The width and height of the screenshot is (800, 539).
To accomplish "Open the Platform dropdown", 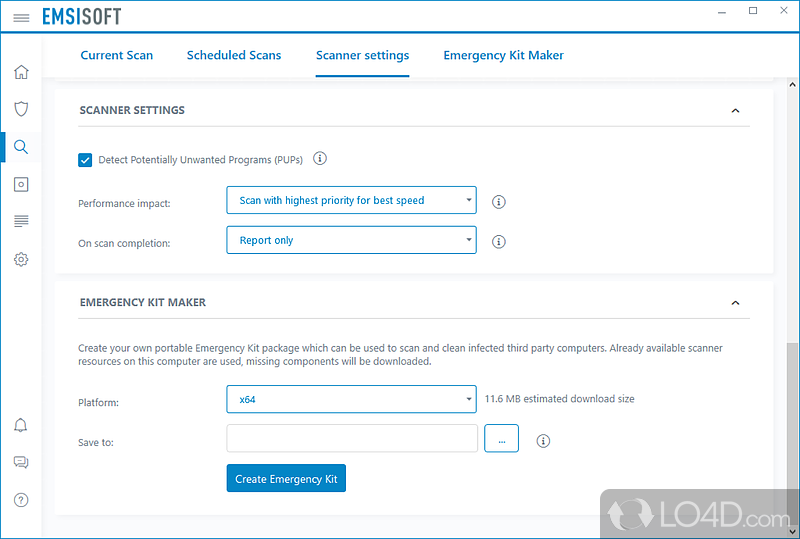I will [x=351, y=399].
